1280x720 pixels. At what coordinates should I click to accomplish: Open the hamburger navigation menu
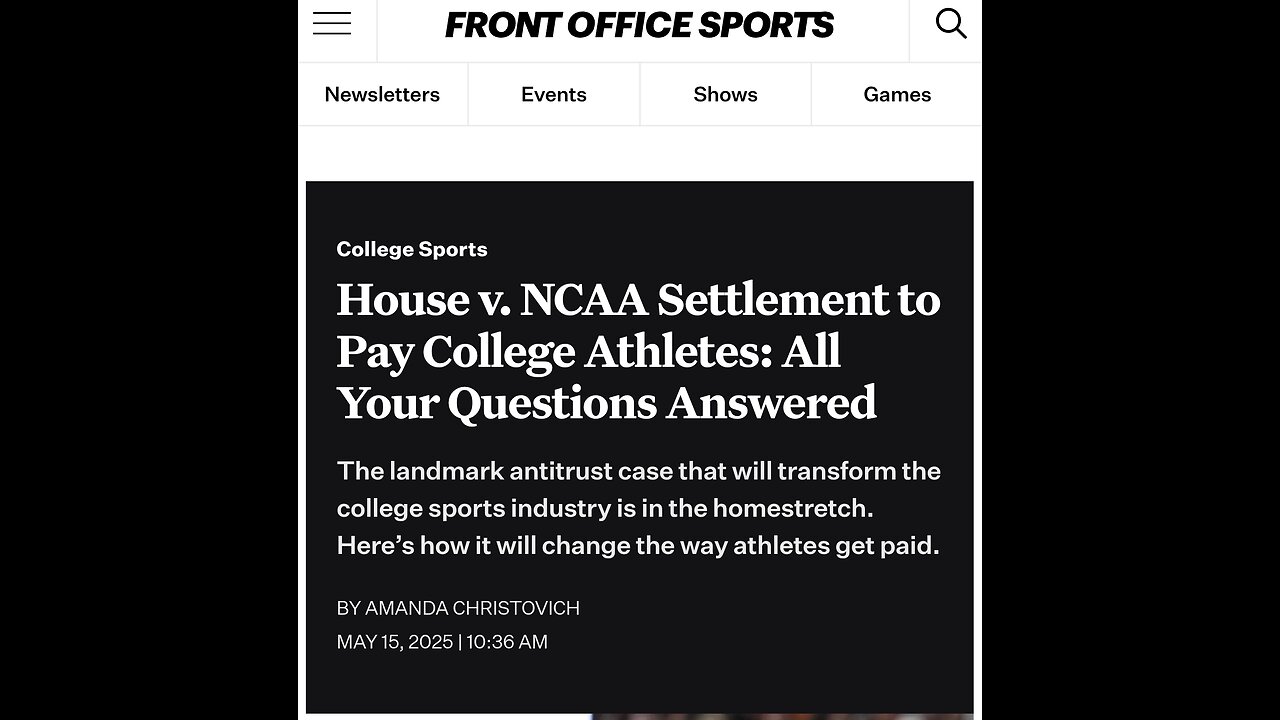[x=332, y=25]
